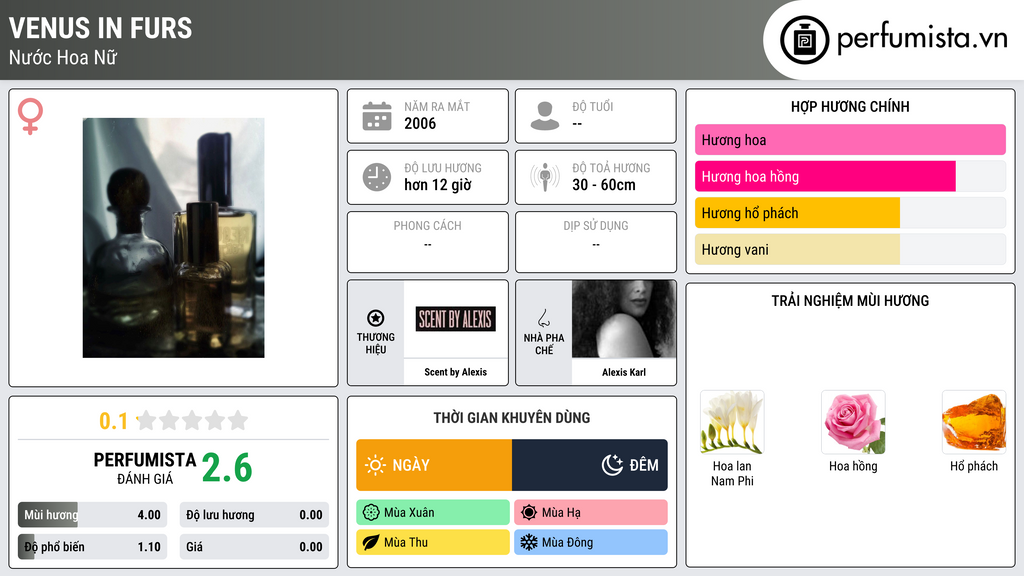This screenshot has height=576, width=1024.
Task: Click the snowflake icon in Mùa Đông
Action: click(529, 542)
